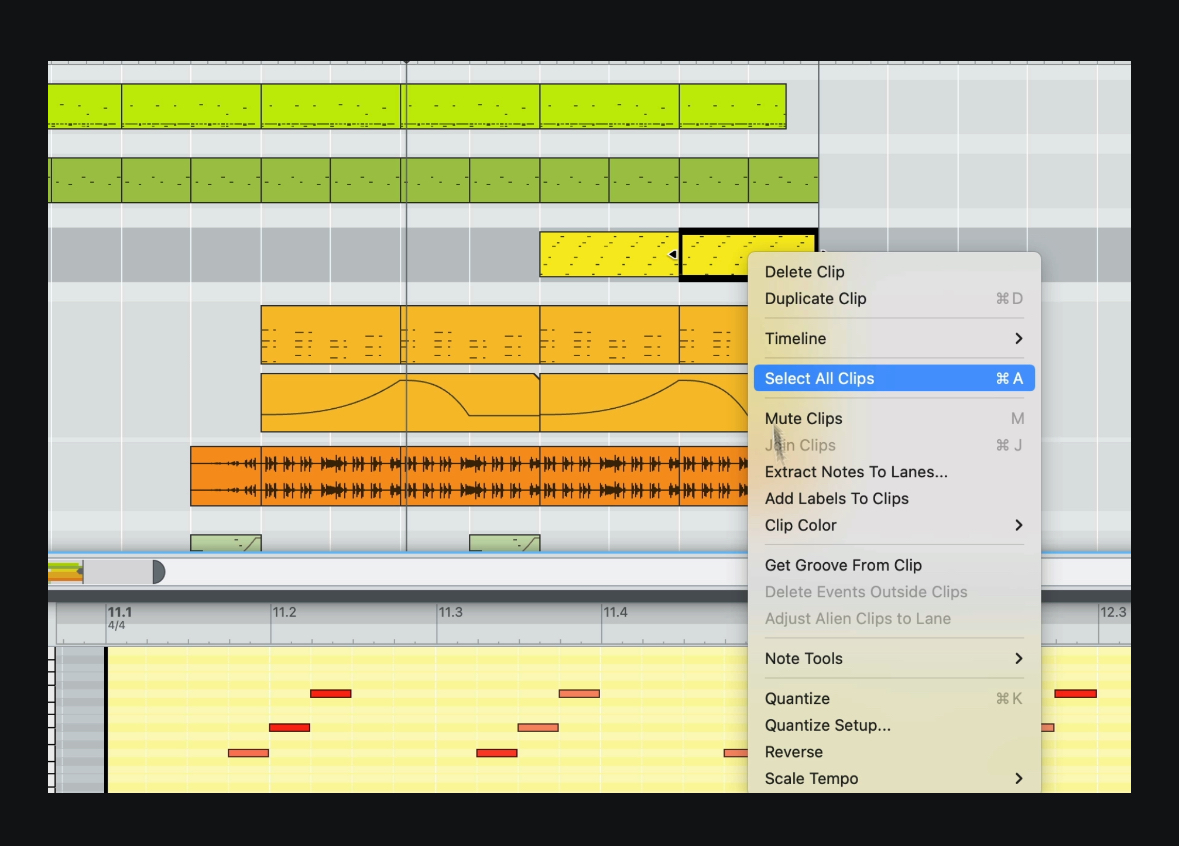
Task: Choose Duplicate Clip in context menu
Action: click(x=894, y=299)
